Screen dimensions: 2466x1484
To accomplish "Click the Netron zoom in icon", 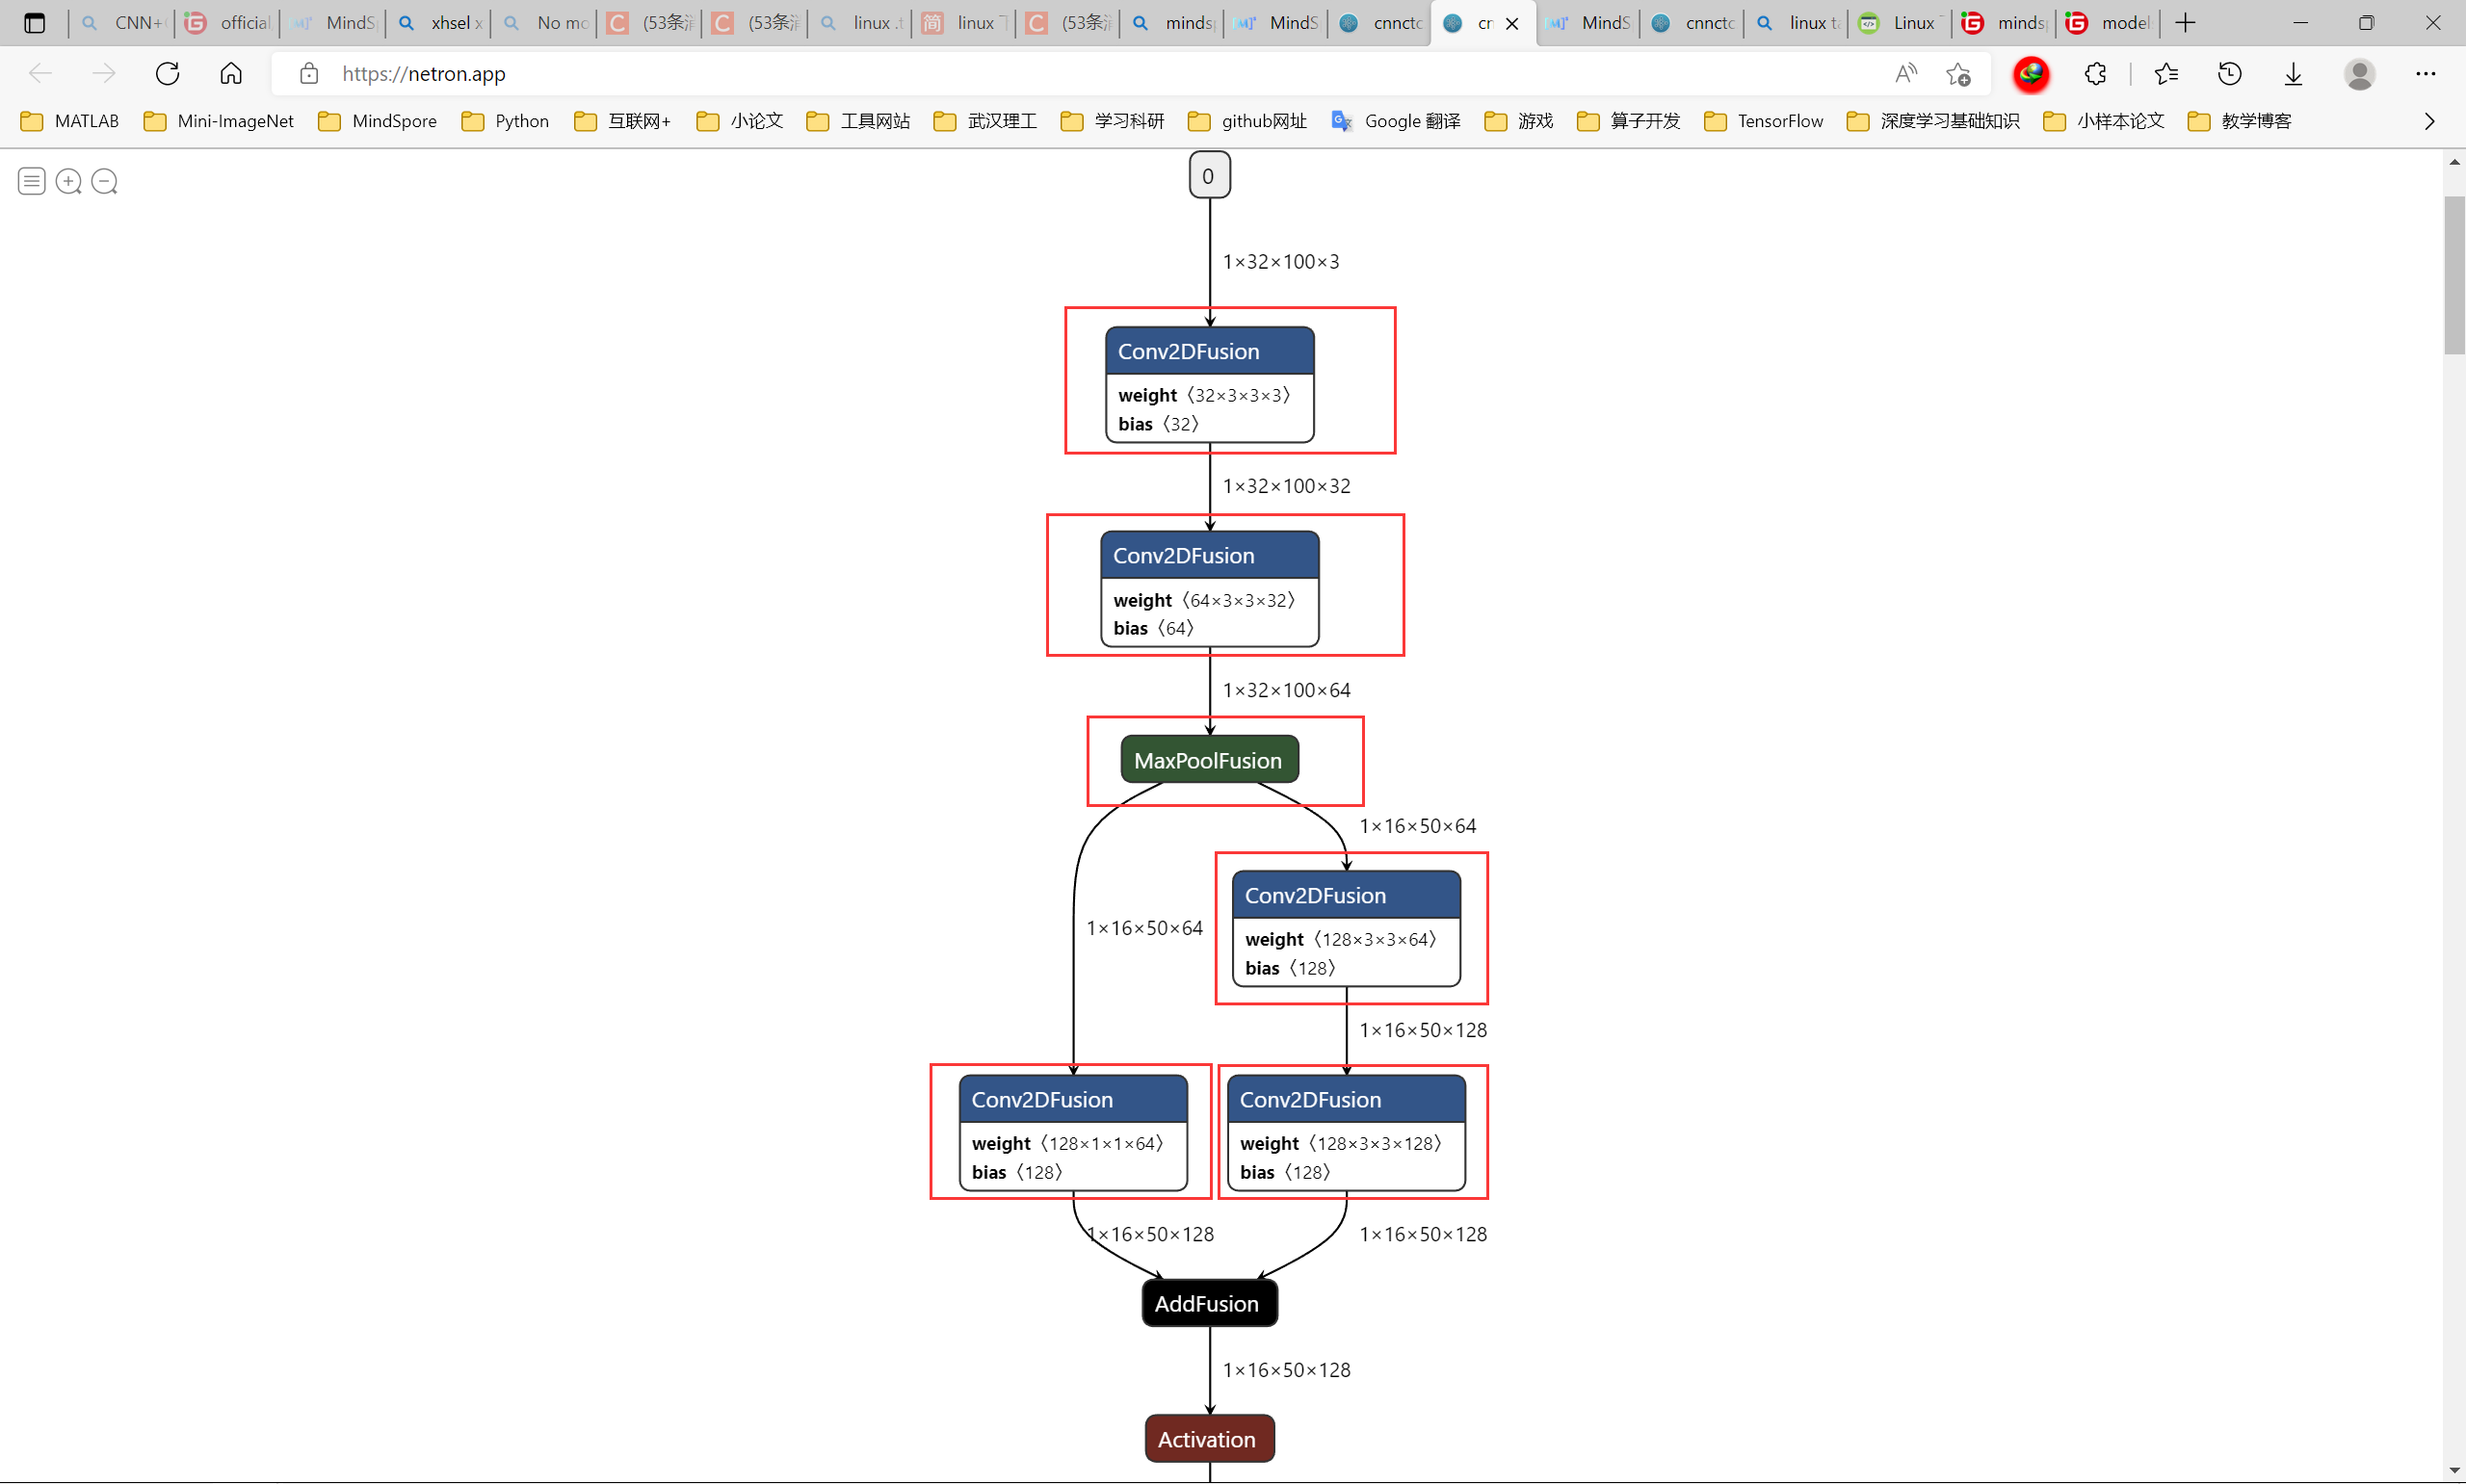I will click(x=68, y=181).
